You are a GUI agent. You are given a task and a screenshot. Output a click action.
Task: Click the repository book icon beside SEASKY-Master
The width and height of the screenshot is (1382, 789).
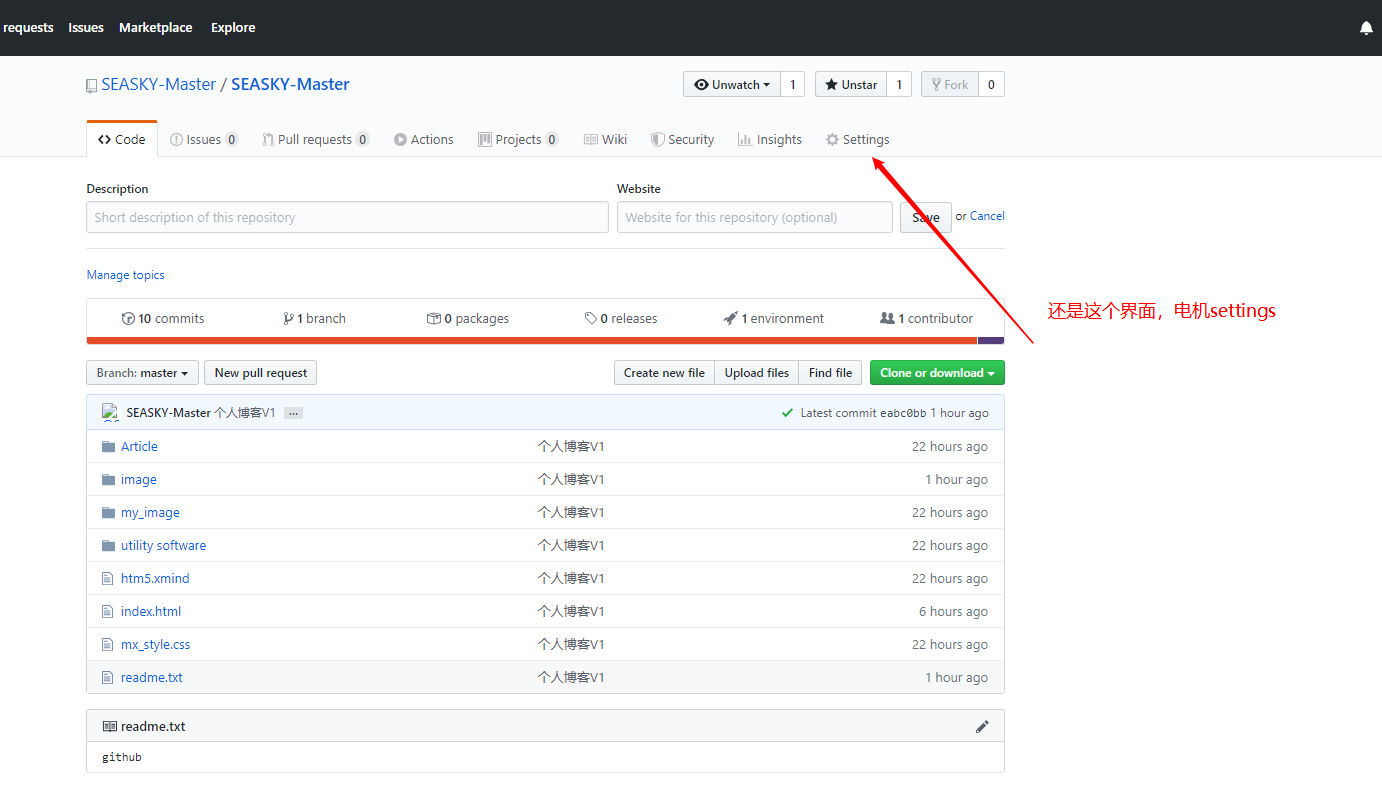pyautogui.click(x=92, y=86)
